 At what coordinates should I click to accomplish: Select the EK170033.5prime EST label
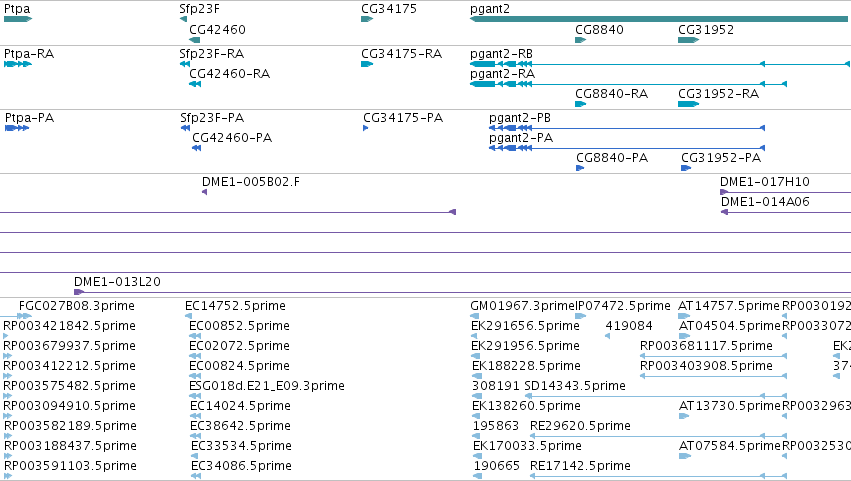point(527,446)
